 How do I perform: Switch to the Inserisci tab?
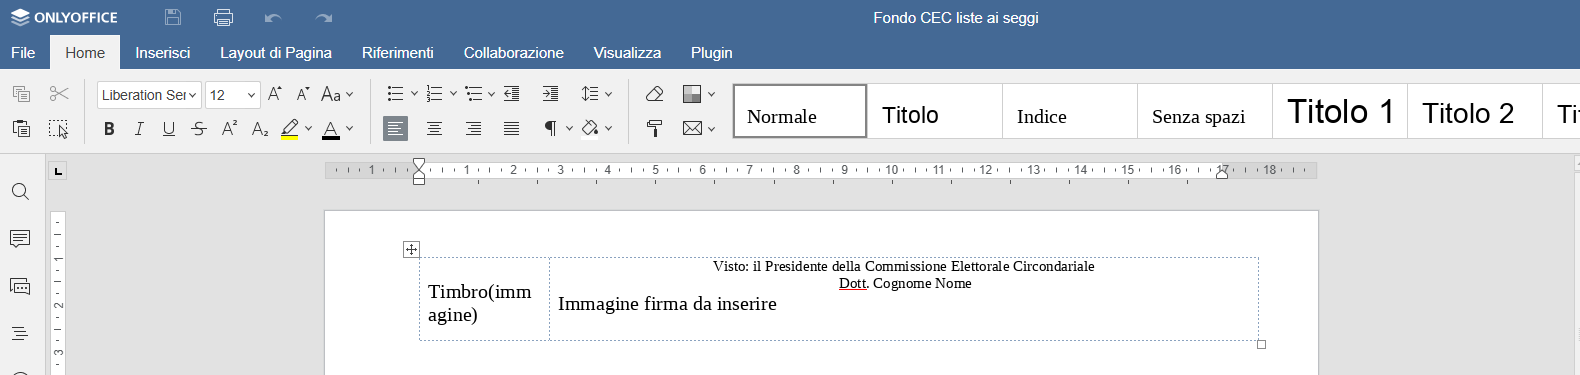(x=163, y=52)
